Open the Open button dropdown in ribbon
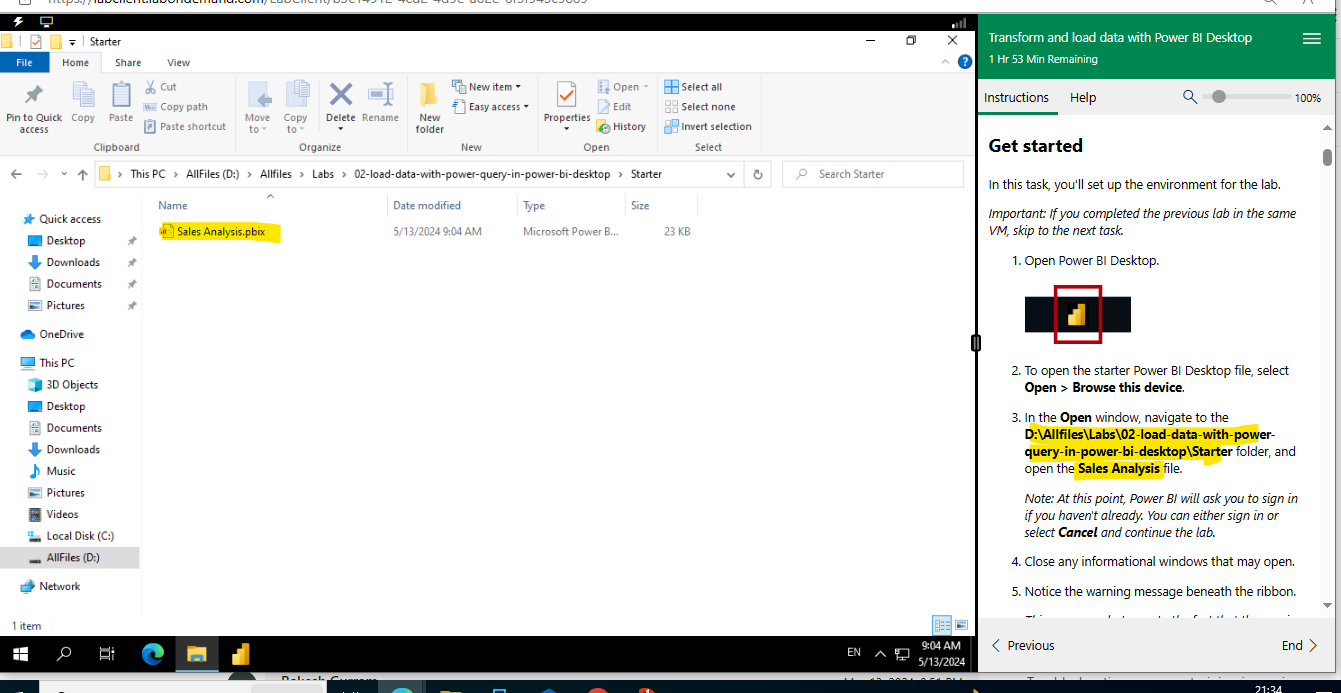Screen dimensions: 1341x693 point(623,87)
